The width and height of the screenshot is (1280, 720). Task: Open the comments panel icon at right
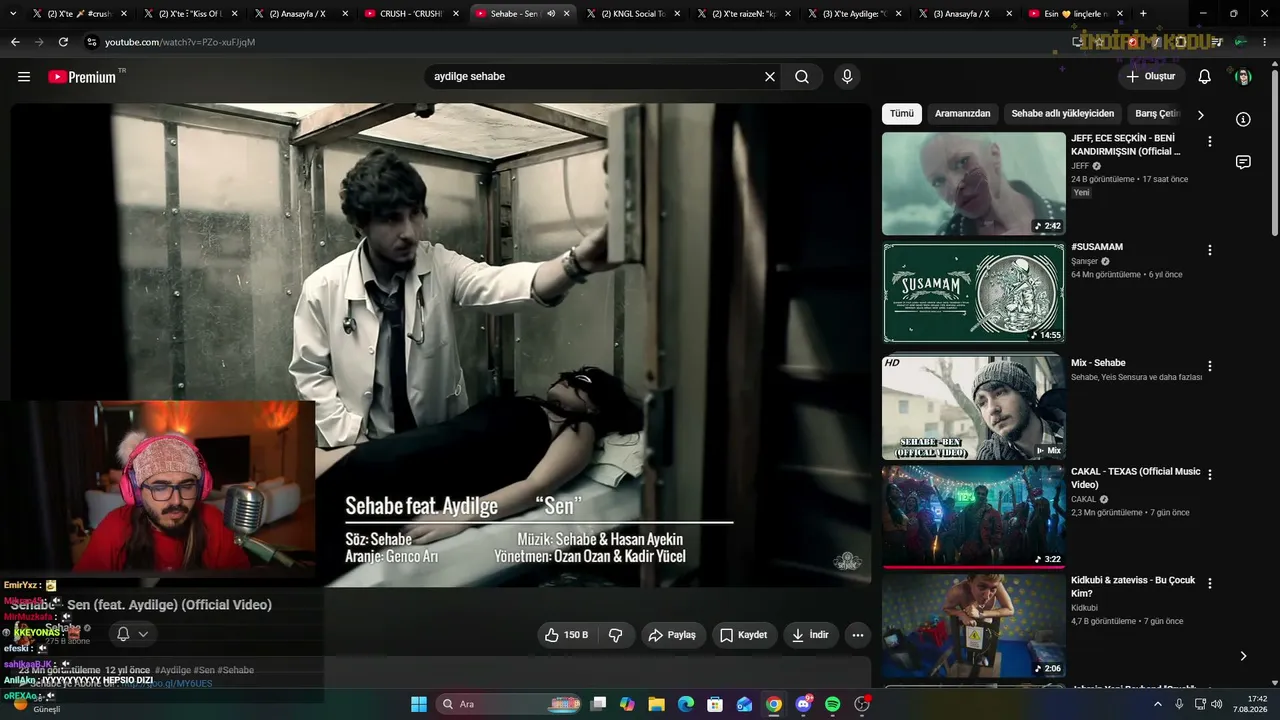[x=1243, y=162]
